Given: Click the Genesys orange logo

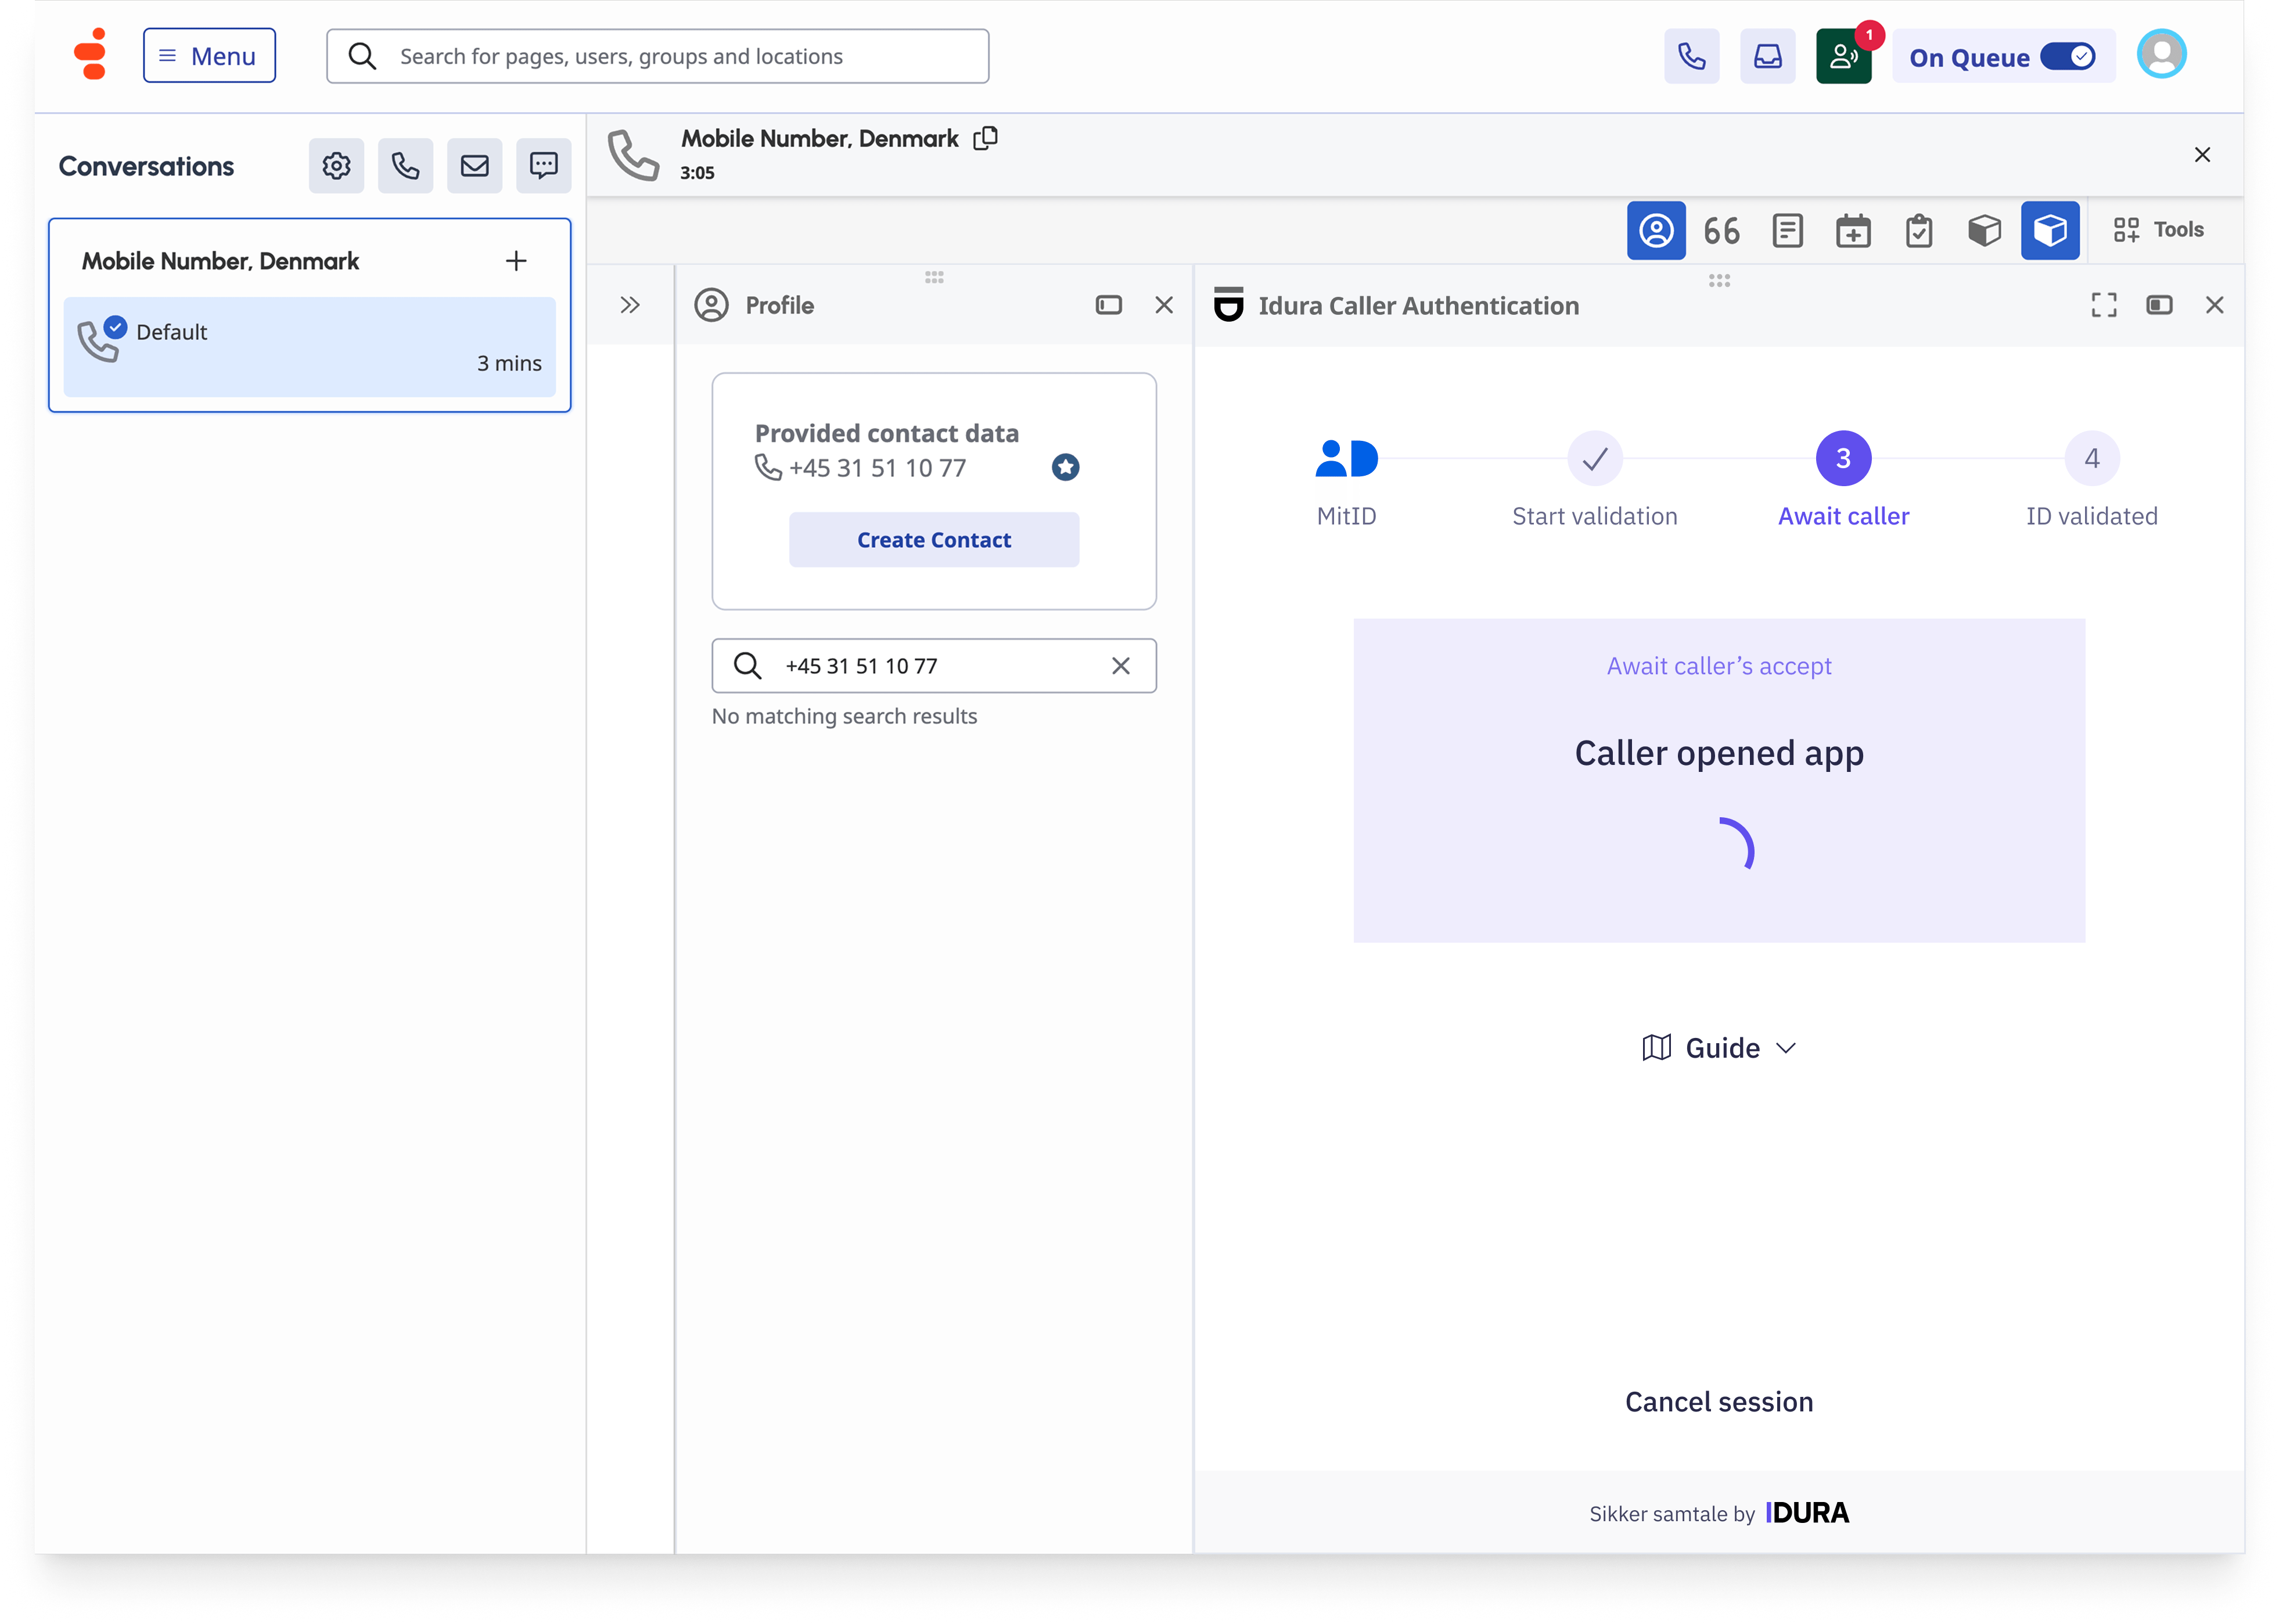Looking at the screenshot, I should click(91, 55).
